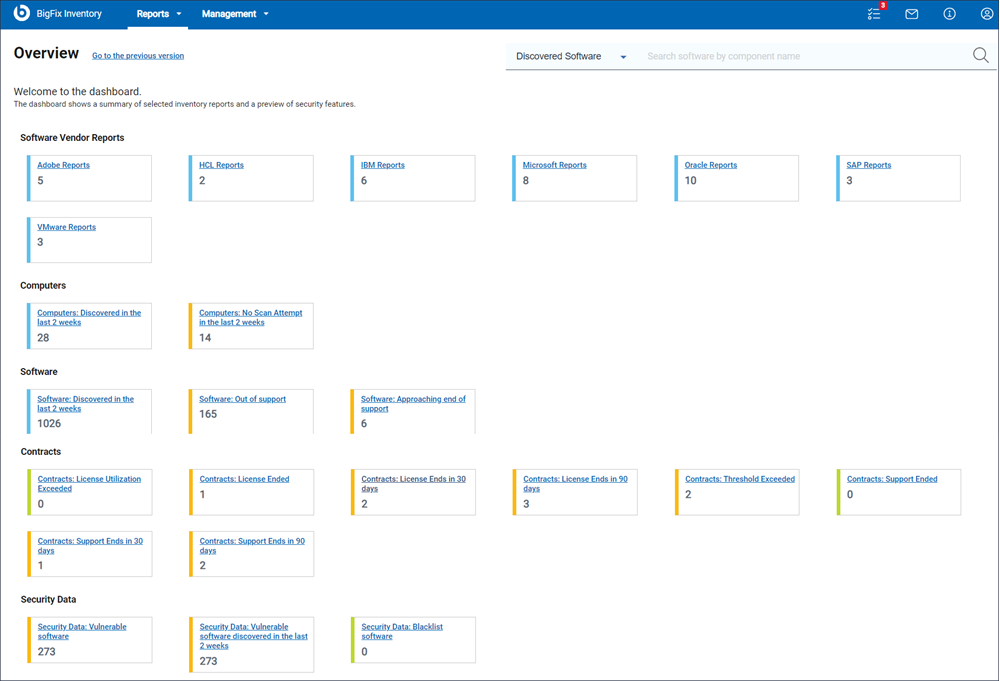Open Software: Discovered in the last 2 weeks

click(85, 404)
